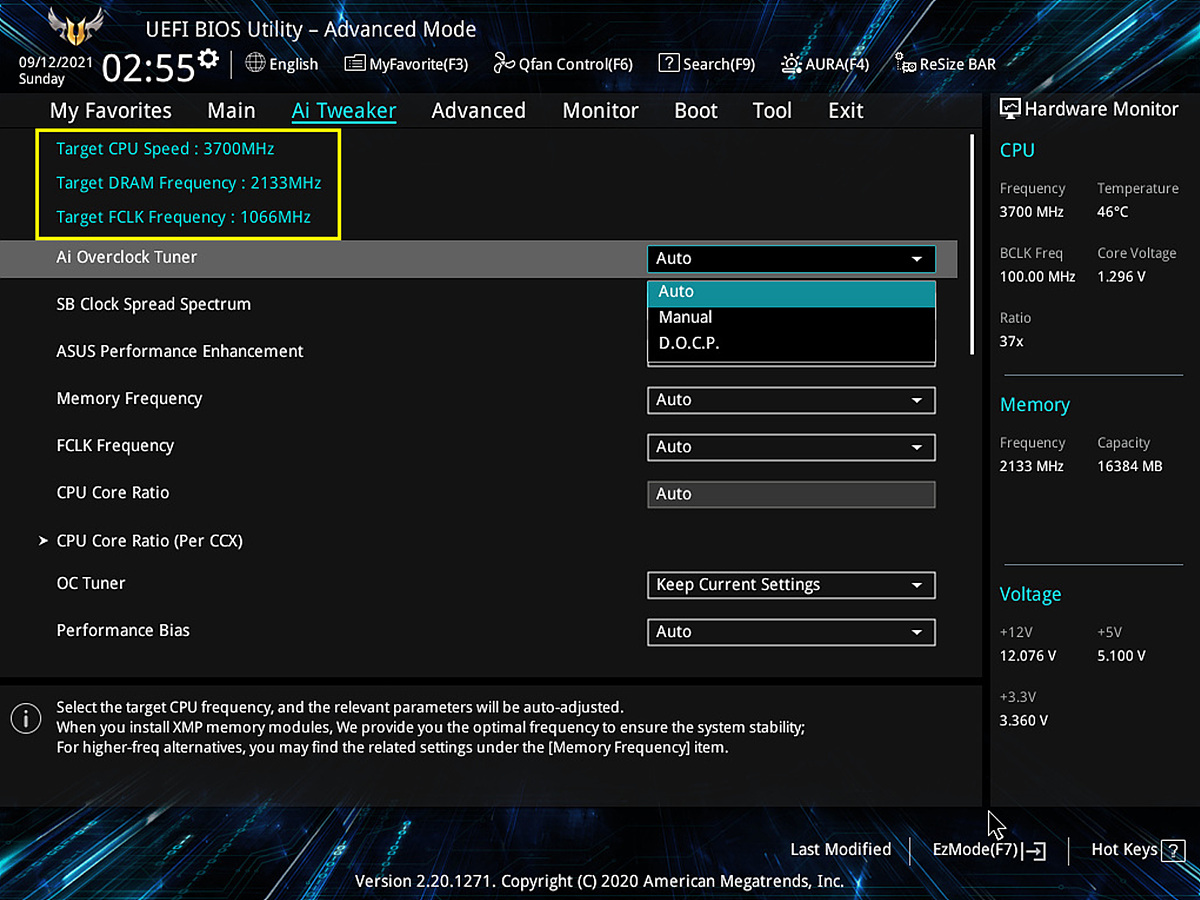Click the memory Capacity 16384 MB value
This screenshot has width=1200, height=900.
tap(1130, 466)
